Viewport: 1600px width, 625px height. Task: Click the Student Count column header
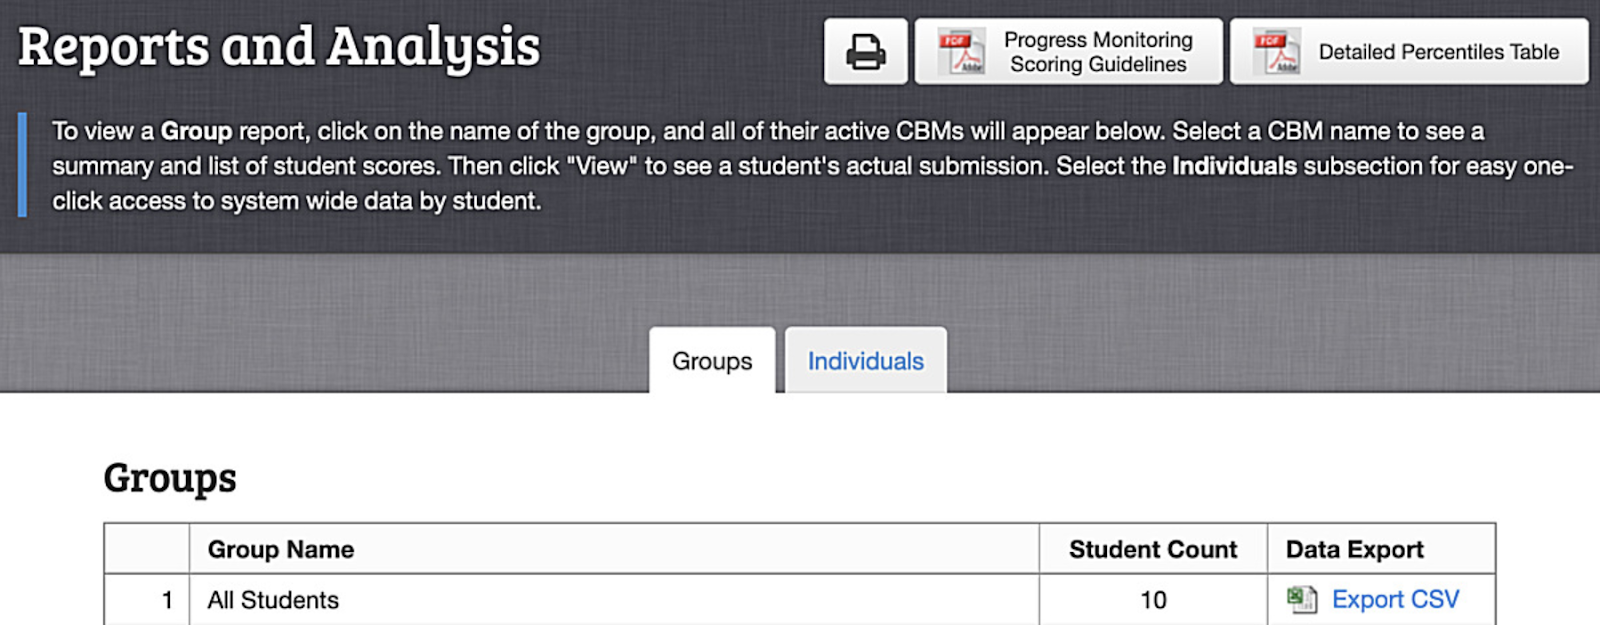[1153, 549]
